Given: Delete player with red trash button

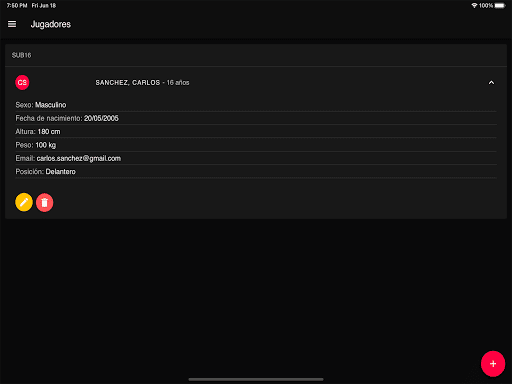Looking at the screenshot, I should pyautogui.click(x=45, y=202).
